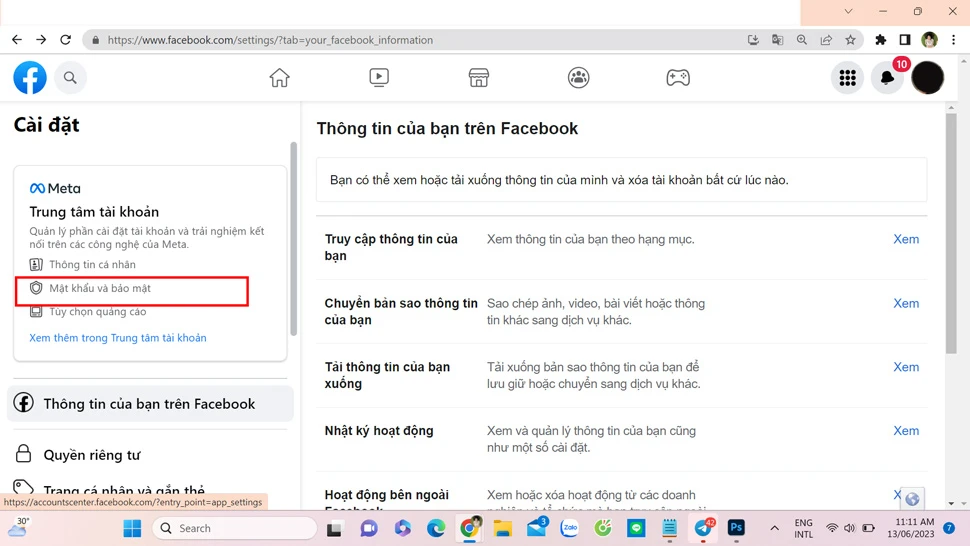Open the Marketplace storefront icon
This screenshot has width=970, height=546.
(x=479, y=78)
